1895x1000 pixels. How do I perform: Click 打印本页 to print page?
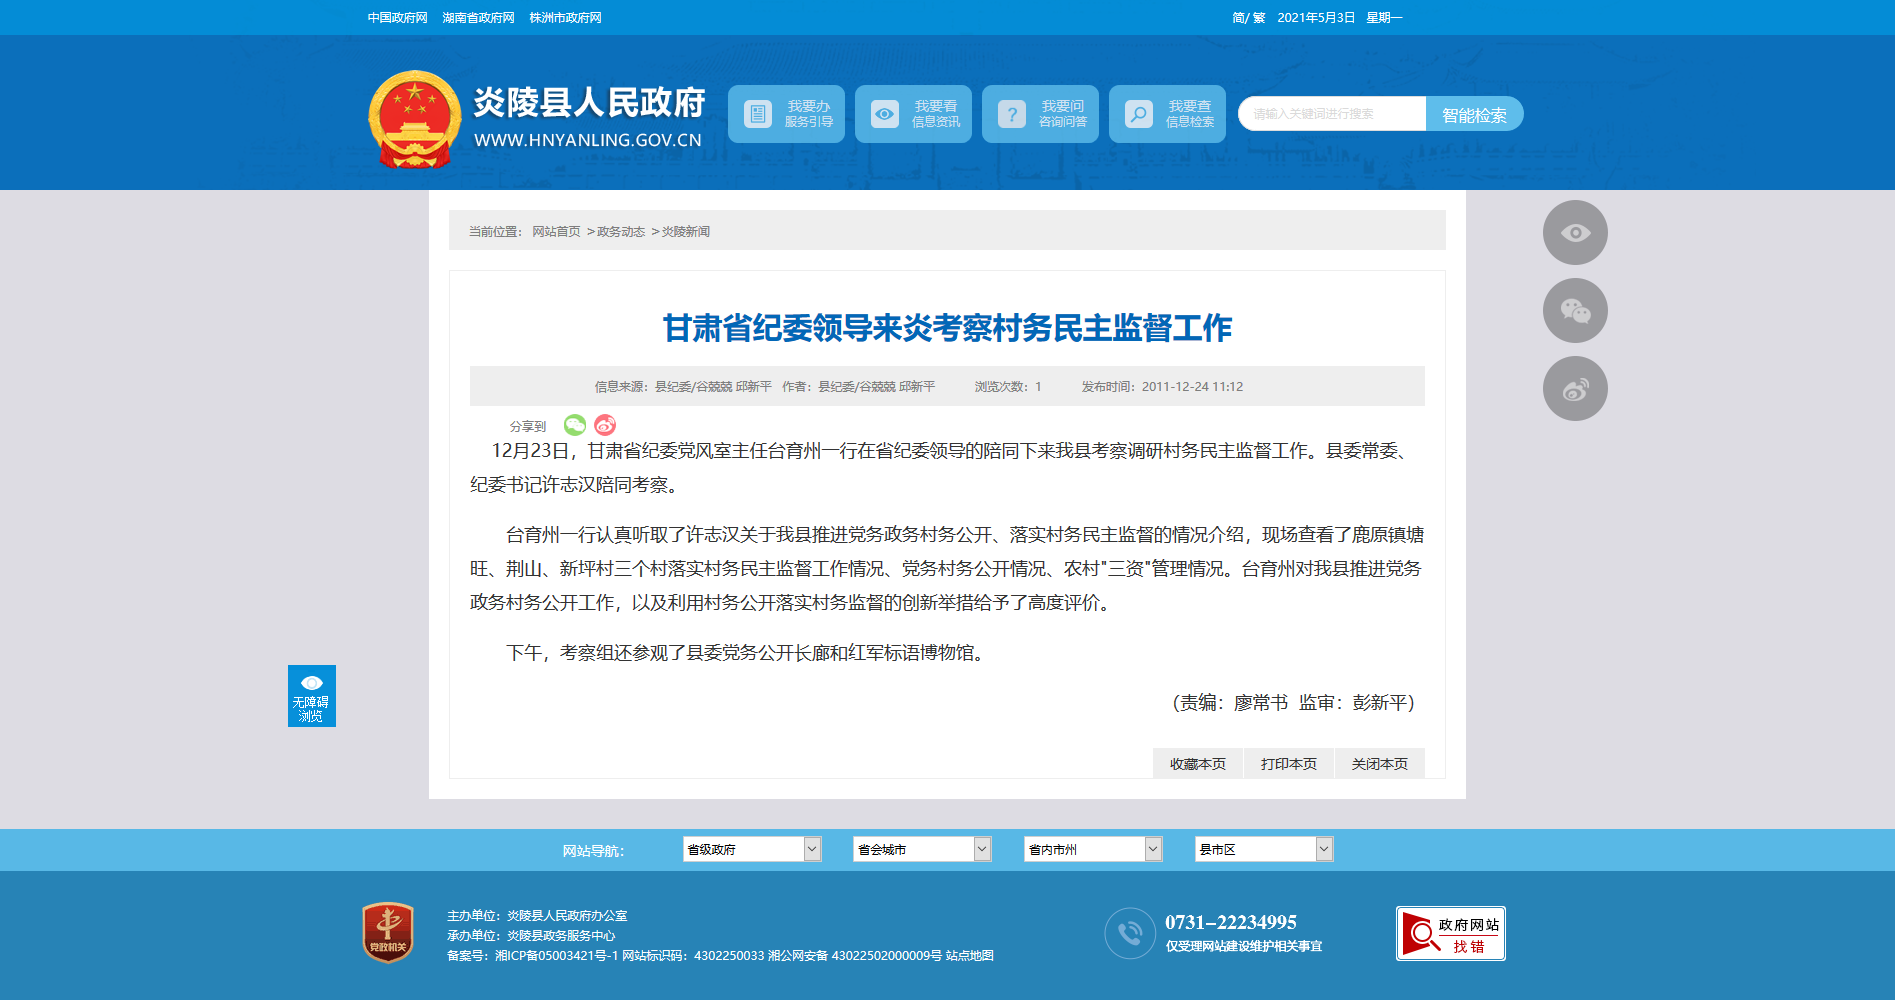click(x=1288, y=764)
